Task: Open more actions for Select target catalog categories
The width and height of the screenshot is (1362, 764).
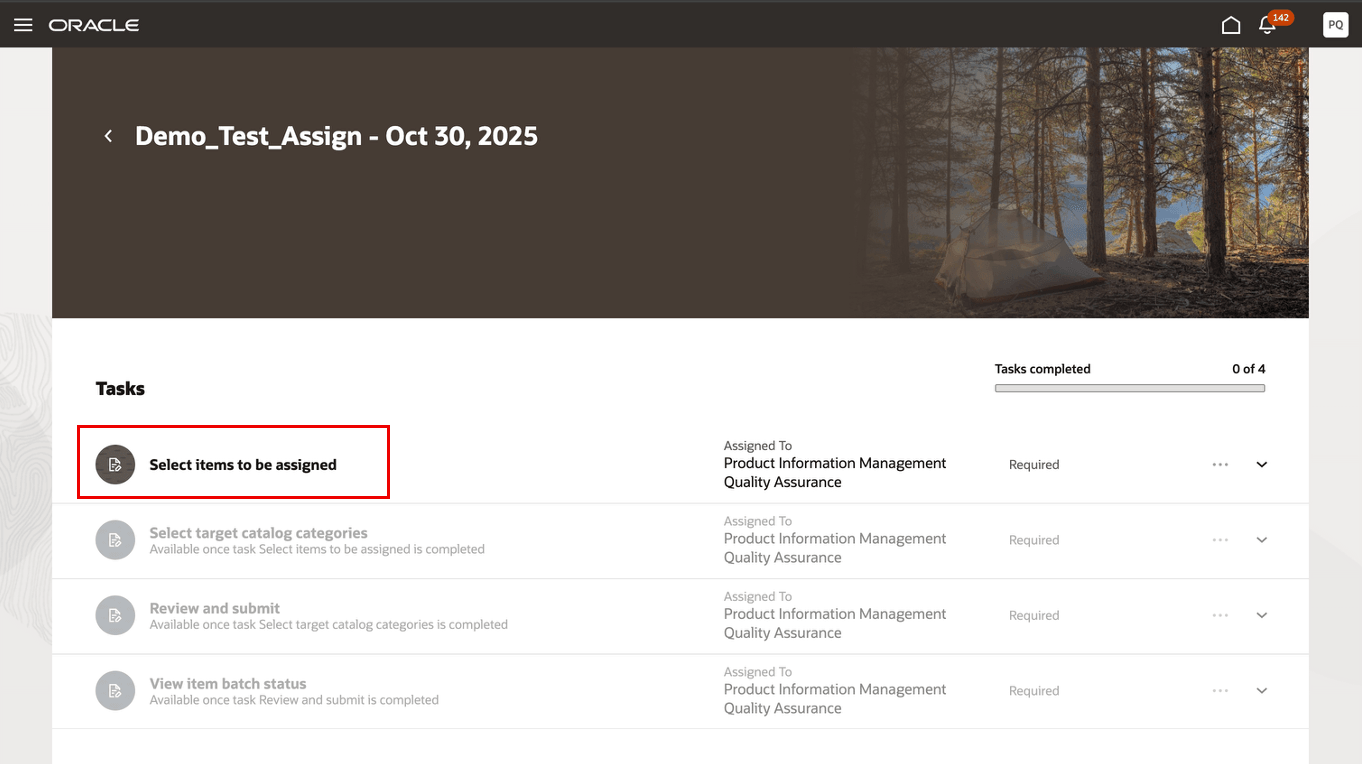Action: click(x=1220, y=540)
